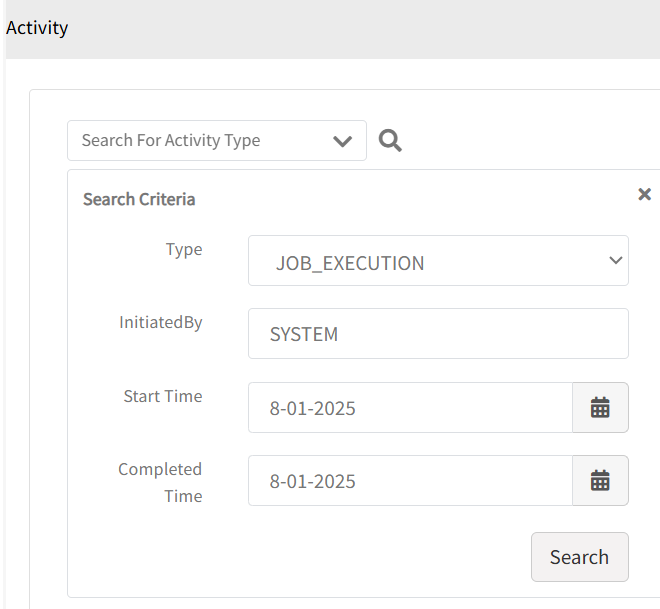This screenshot has width=660, height=609.
Task: Click the Start Time label
Action: tap(163, 396)
